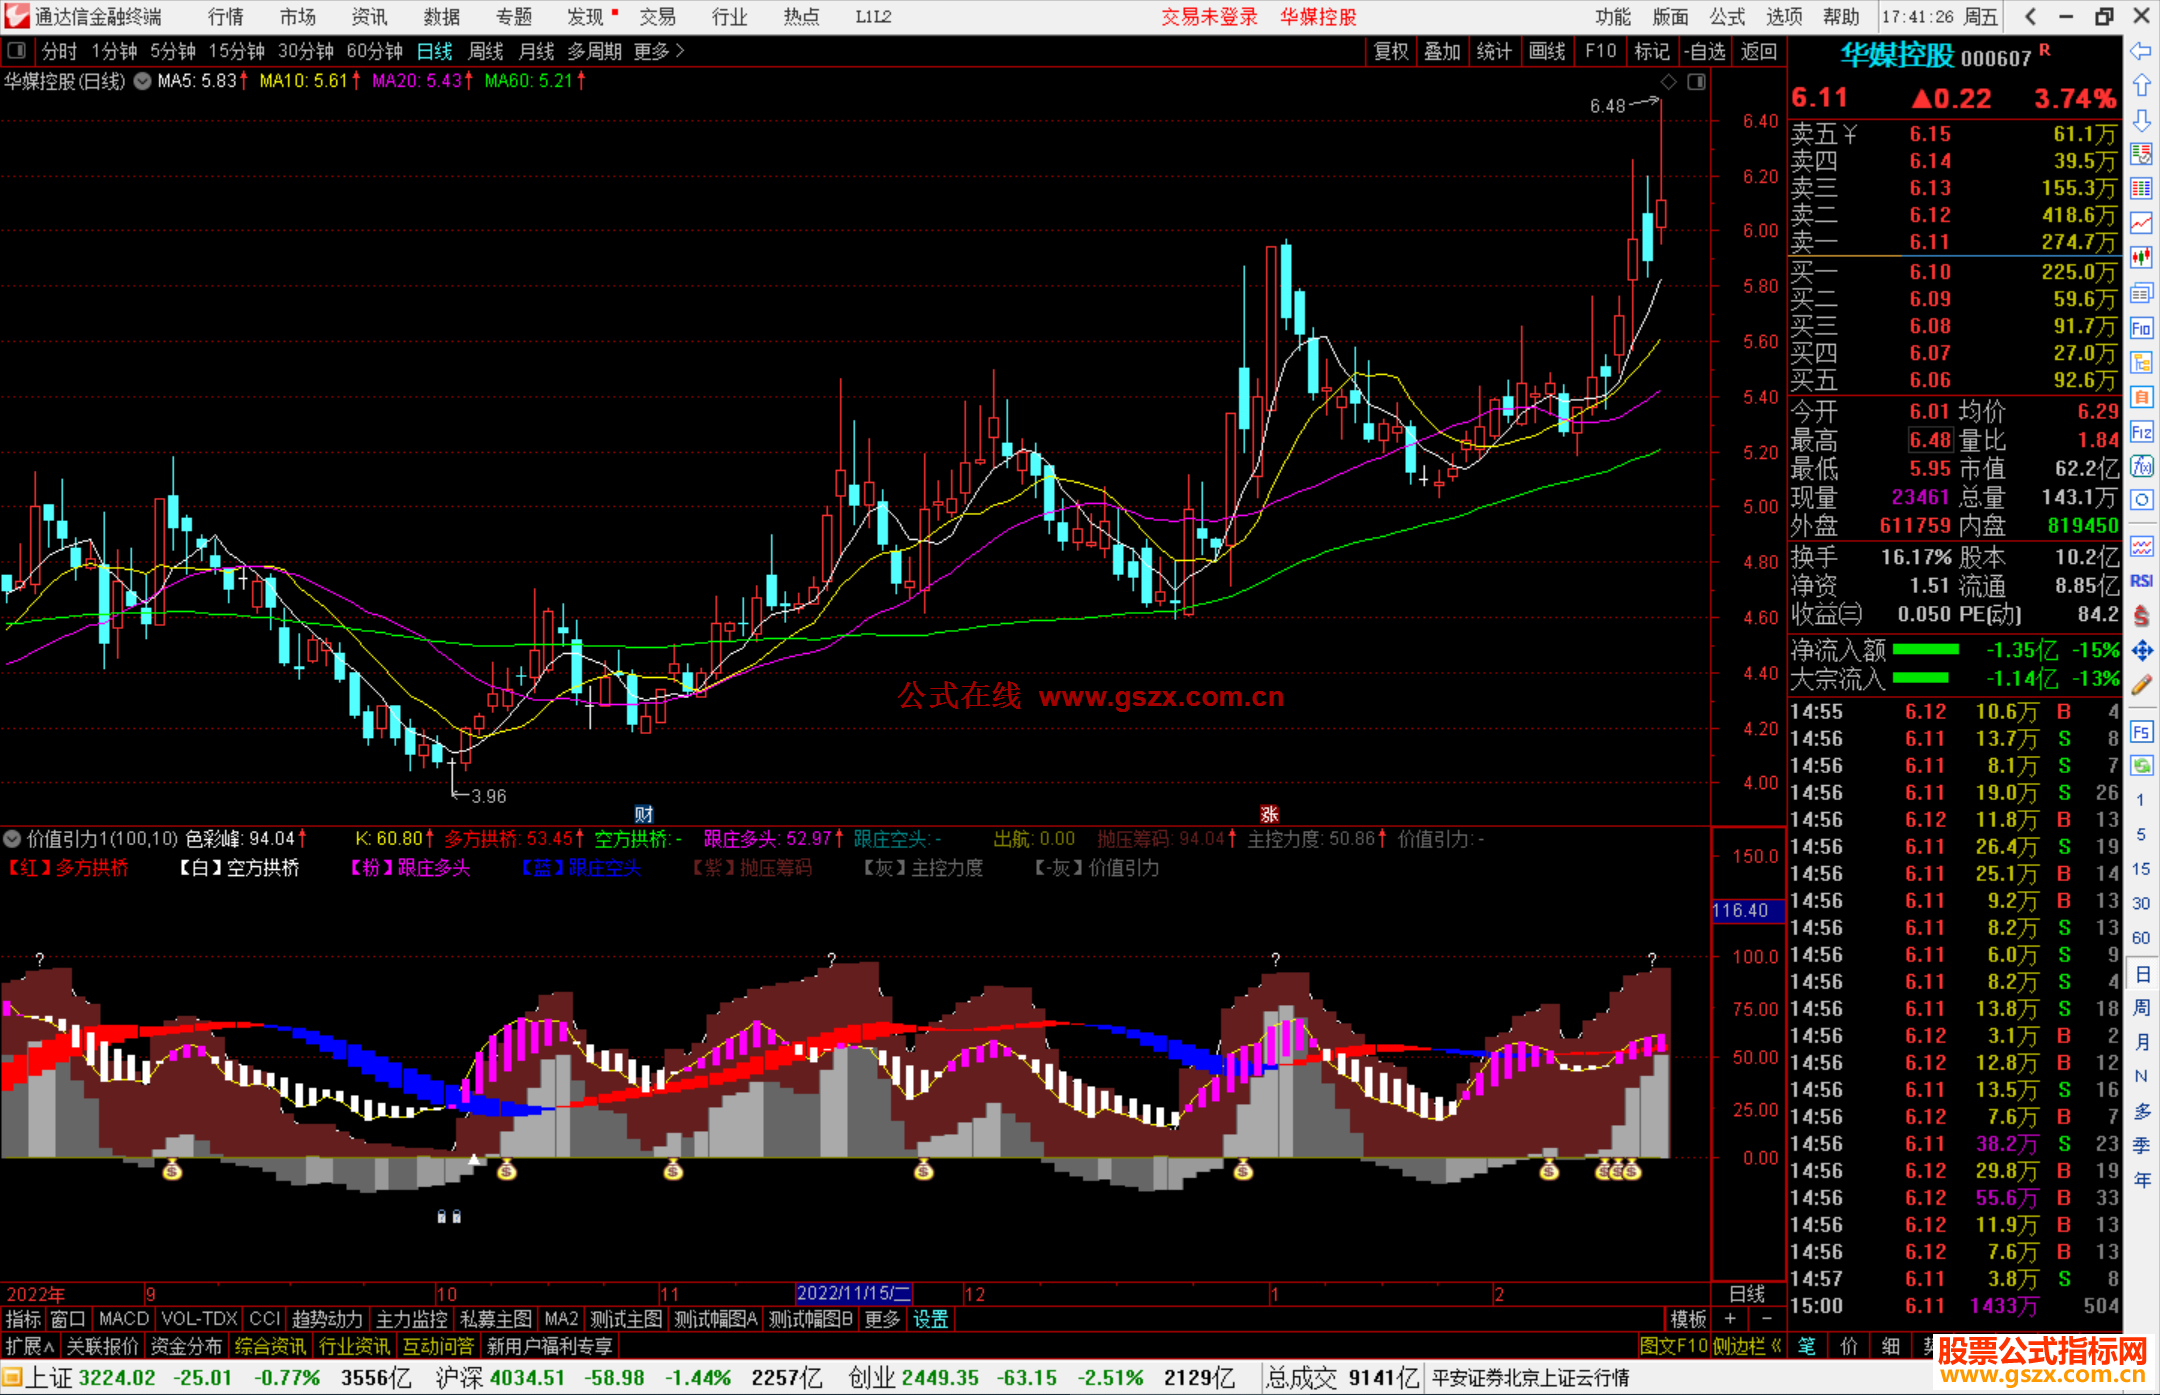This screenshot has height=1395, width=2160.
Task: Click the stacked windows icon in sidebar
Action: [x=2141, y=293]
